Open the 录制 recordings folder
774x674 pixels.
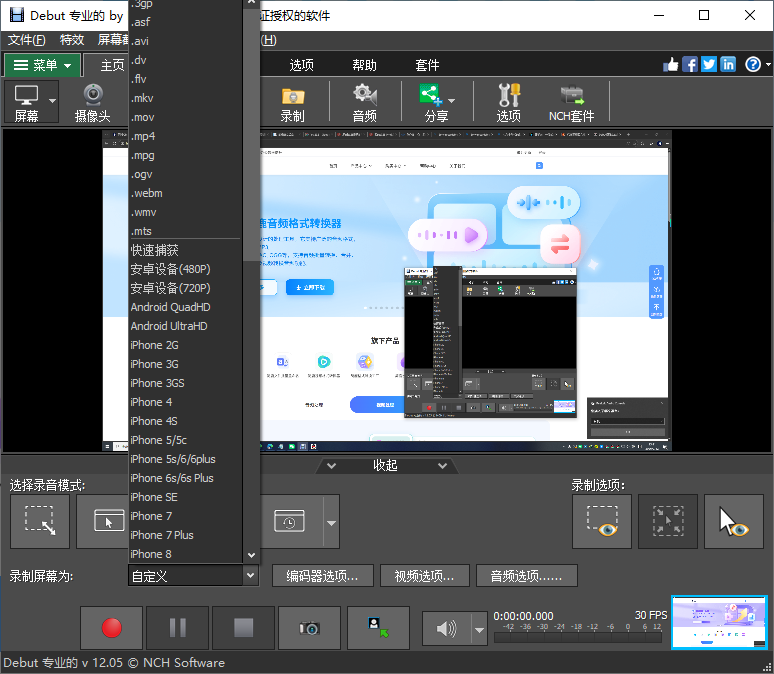click(x=293, y=102)
